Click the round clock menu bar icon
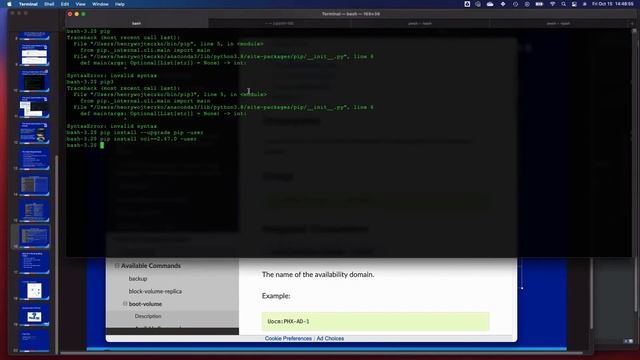 tap(516, 4)
